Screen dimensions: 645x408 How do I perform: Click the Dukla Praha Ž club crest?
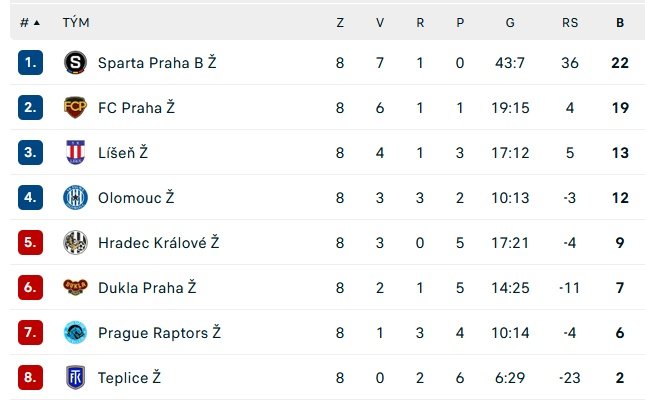pyautogui.click(x=75, y=287)
